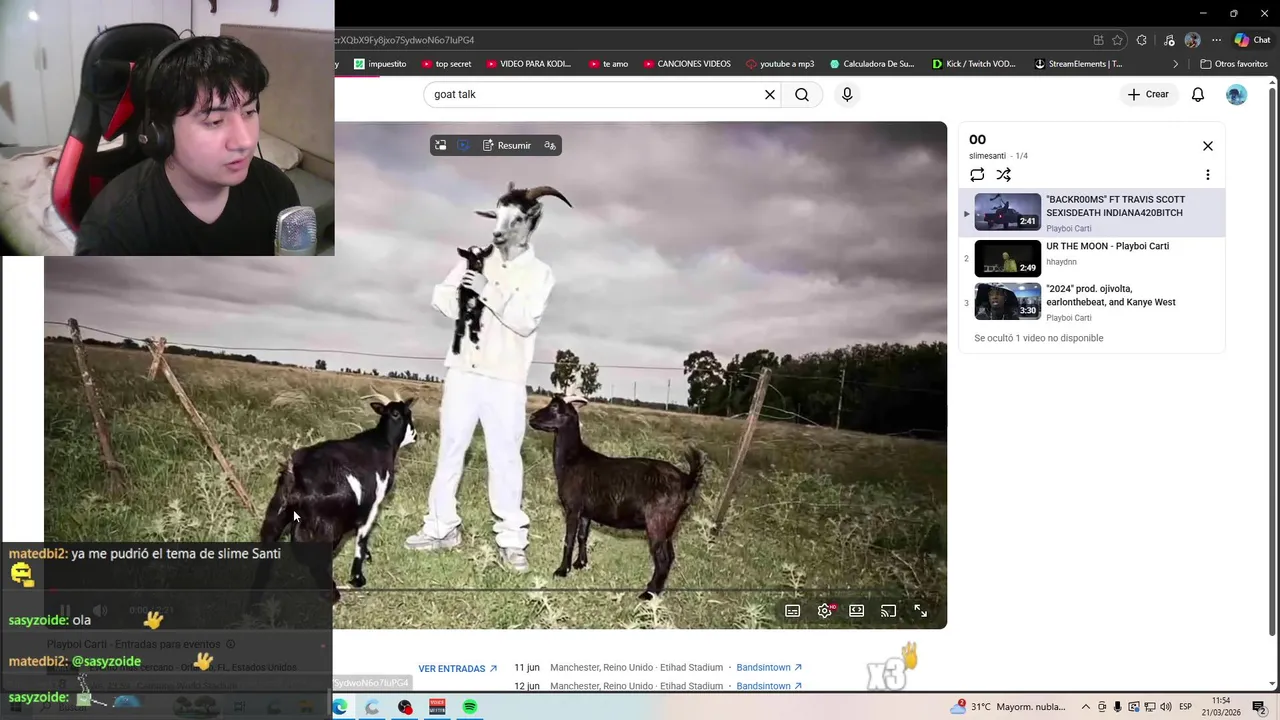Open Bandsintown link for 12 jun
The width and height of the screenshot is (1280, 720).
[769, 686]
